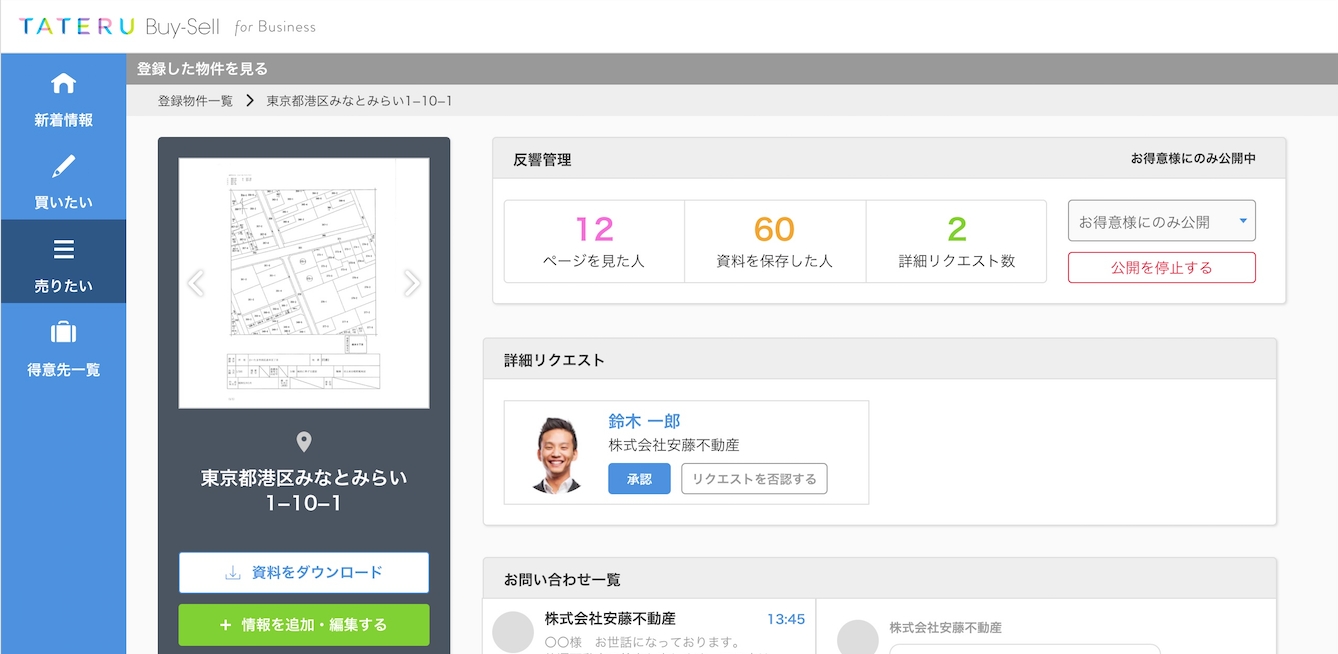Open 東京都港区みなとみらい1-10-1 breadcrumb item

[x=357, y=100]
